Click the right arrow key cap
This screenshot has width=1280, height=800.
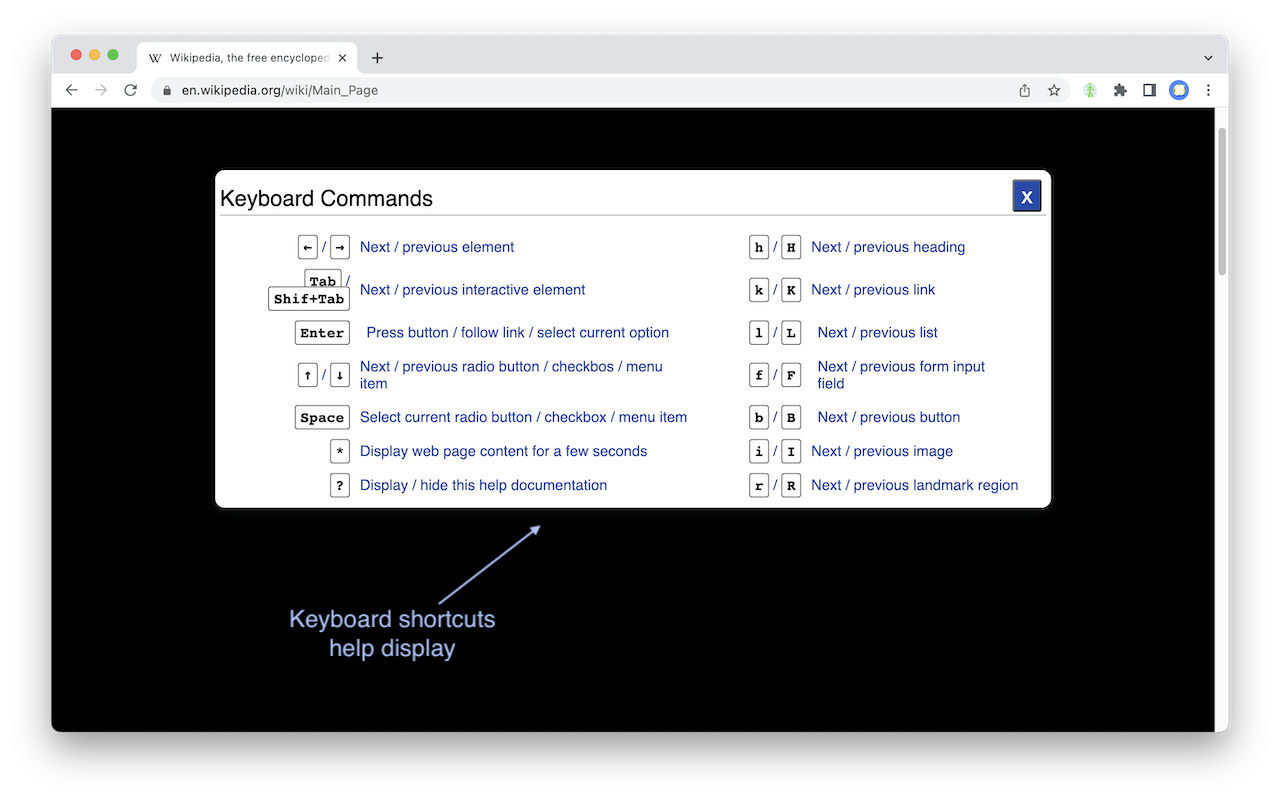point(340,247)
